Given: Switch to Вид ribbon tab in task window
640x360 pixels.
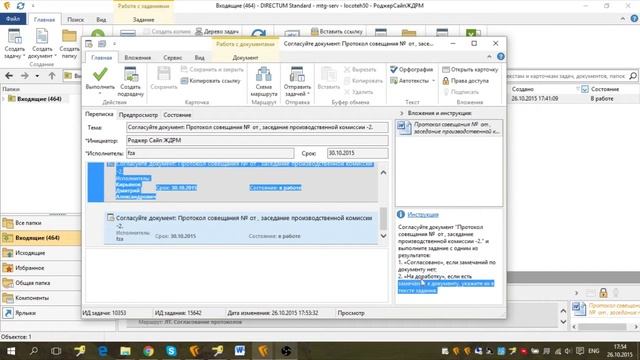Looking at the screenshot, I should [x=199, y=58].
